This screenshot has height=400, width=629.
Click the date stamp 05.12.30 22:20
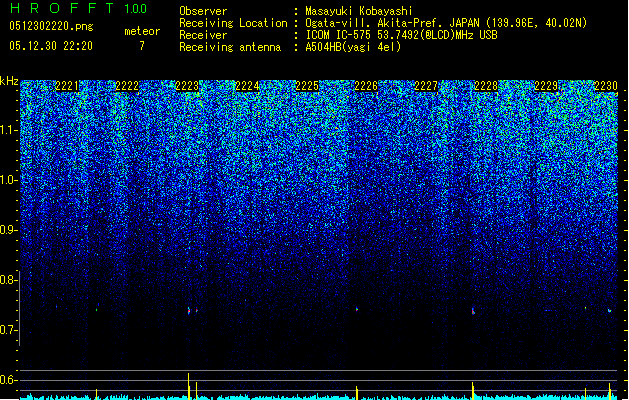pyautogui.click(x=51, y=46)
